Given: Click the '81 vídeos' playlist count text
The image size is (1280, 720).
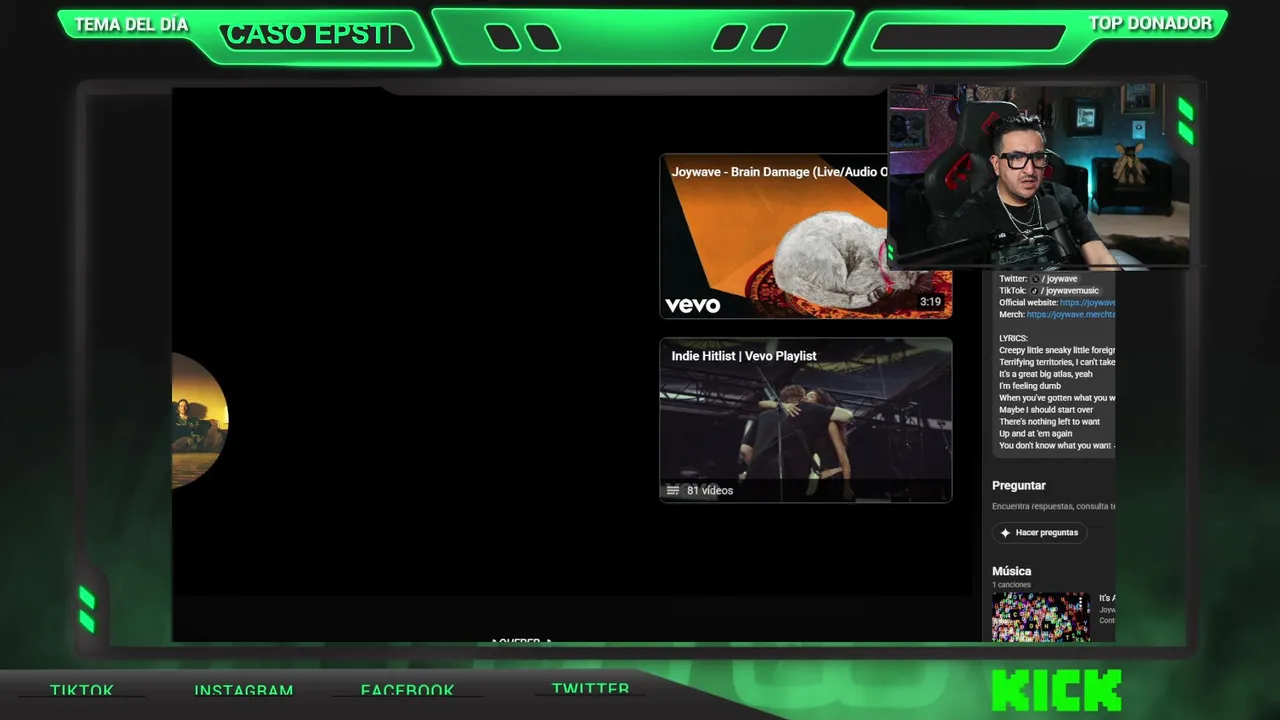Looking at the screenshot, I should click(710, 490).
